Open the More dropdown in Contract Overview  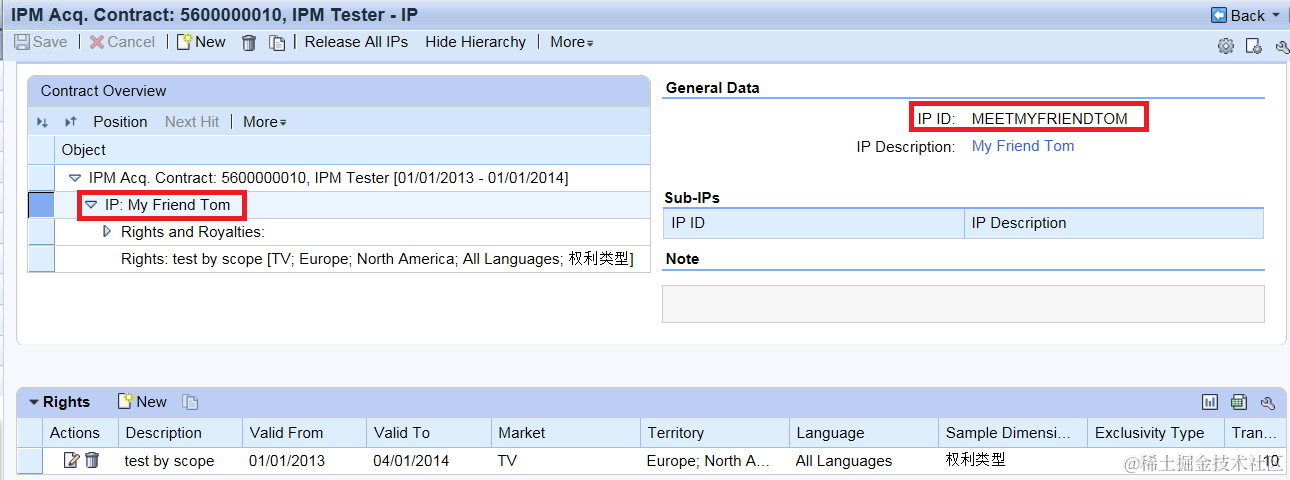[264, 122]
